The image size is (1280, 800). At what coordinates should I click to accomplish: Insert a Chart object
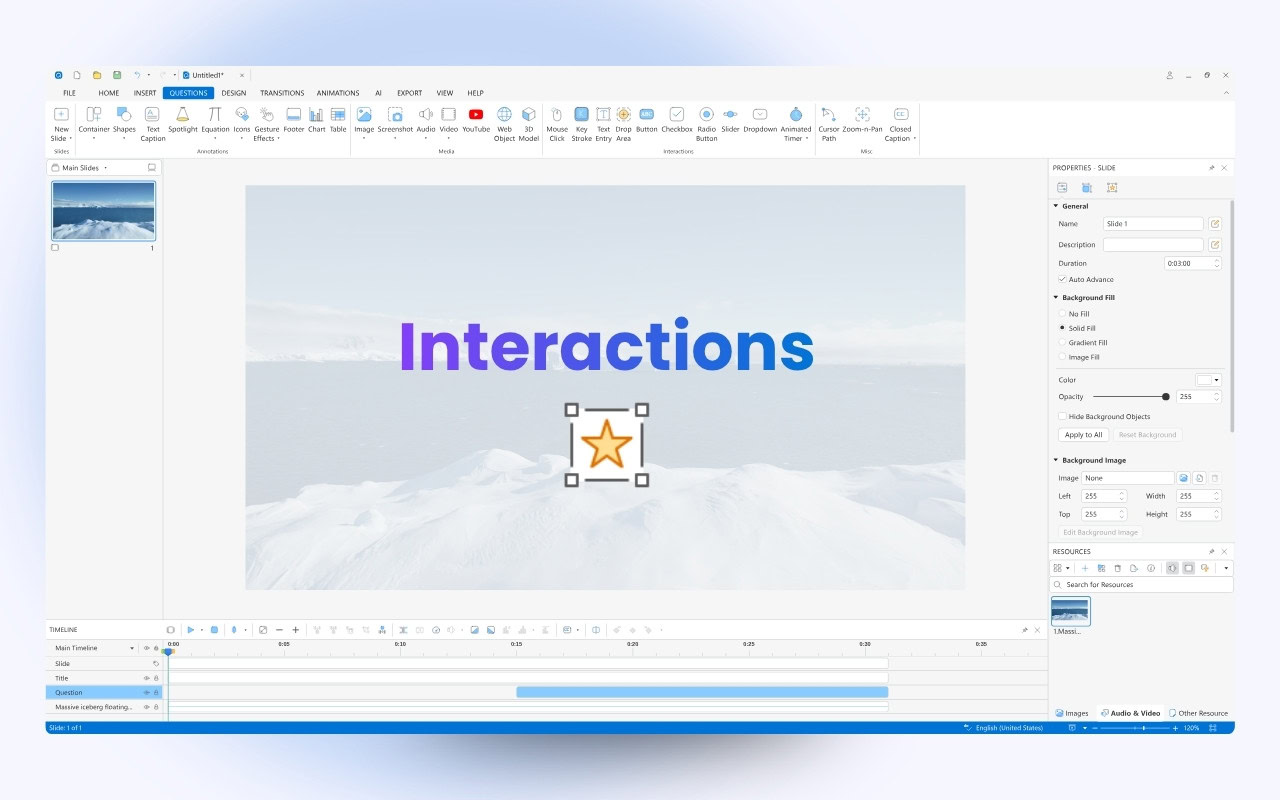click(x=317, y=120)
